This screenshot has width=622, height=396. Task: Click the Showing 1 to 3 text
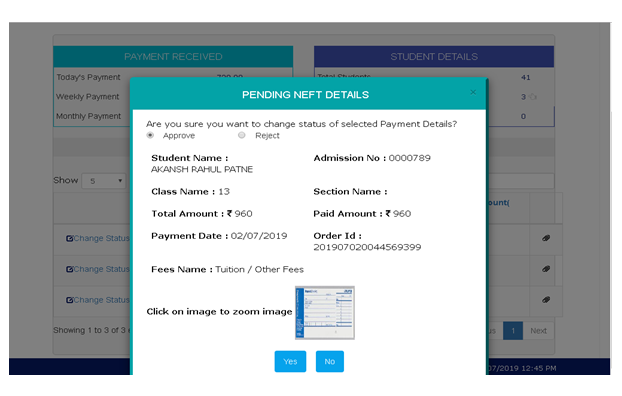coord(92,330)
